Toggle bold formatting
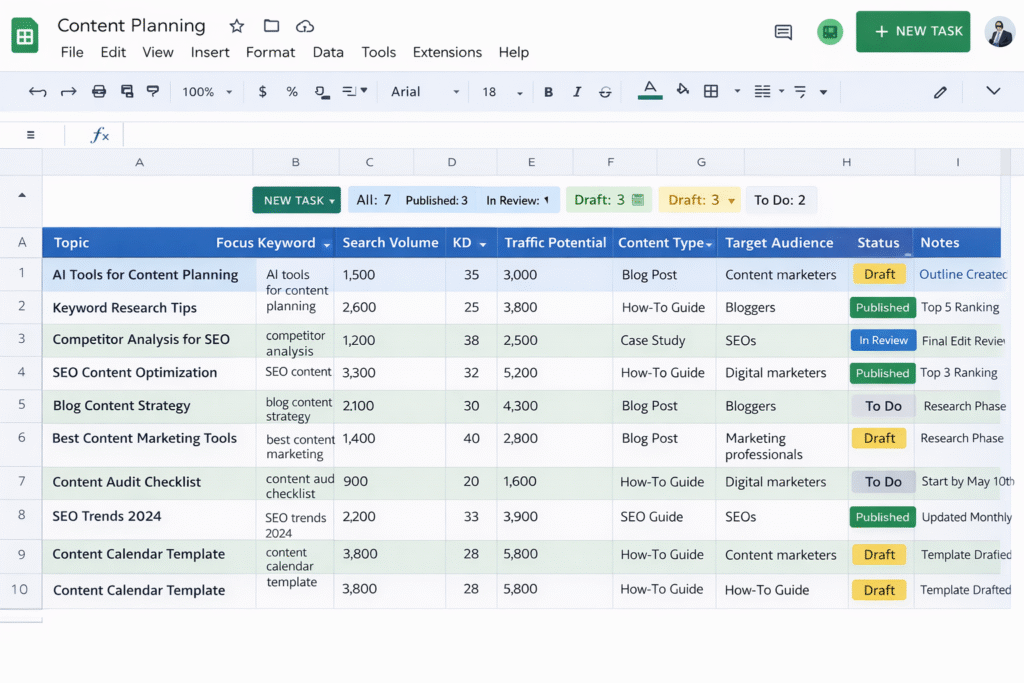Image resolution: width=1024 pixels, height=683 pixels. click(x=548, y=92)
